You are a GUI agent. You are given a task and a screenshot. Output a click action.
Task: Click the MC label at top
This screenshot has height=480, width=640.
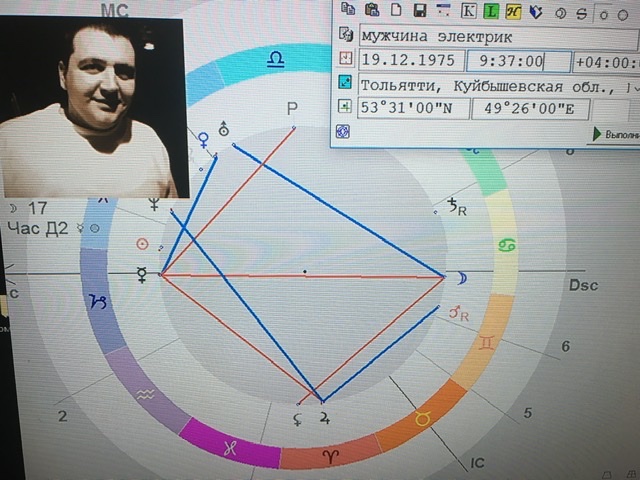114,10
